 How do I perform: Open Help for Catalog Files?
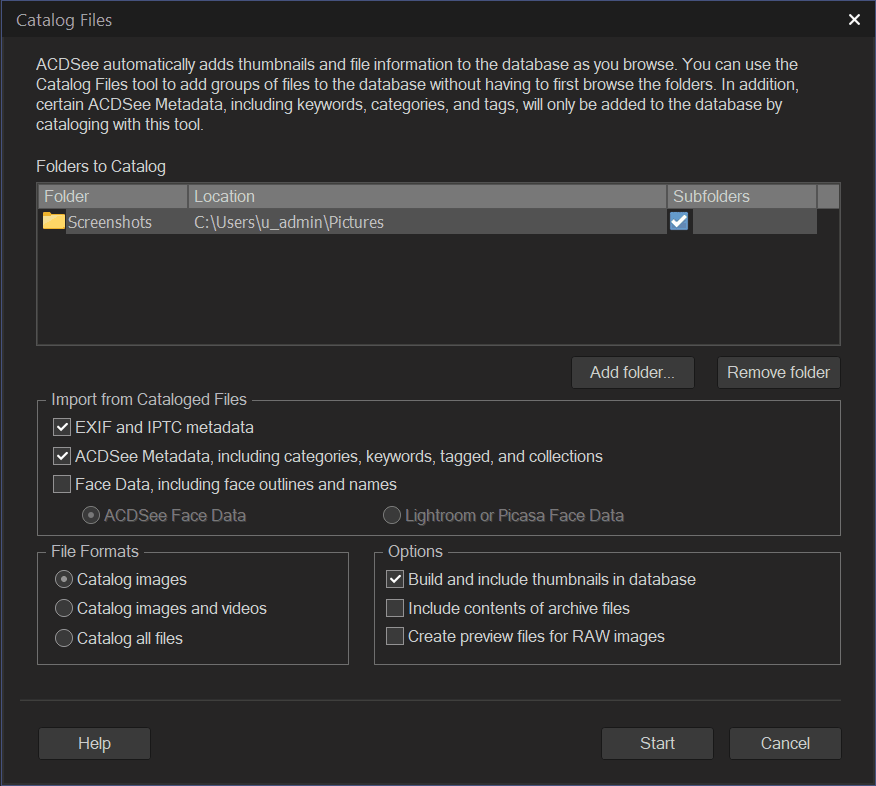(x=94, y=743)
